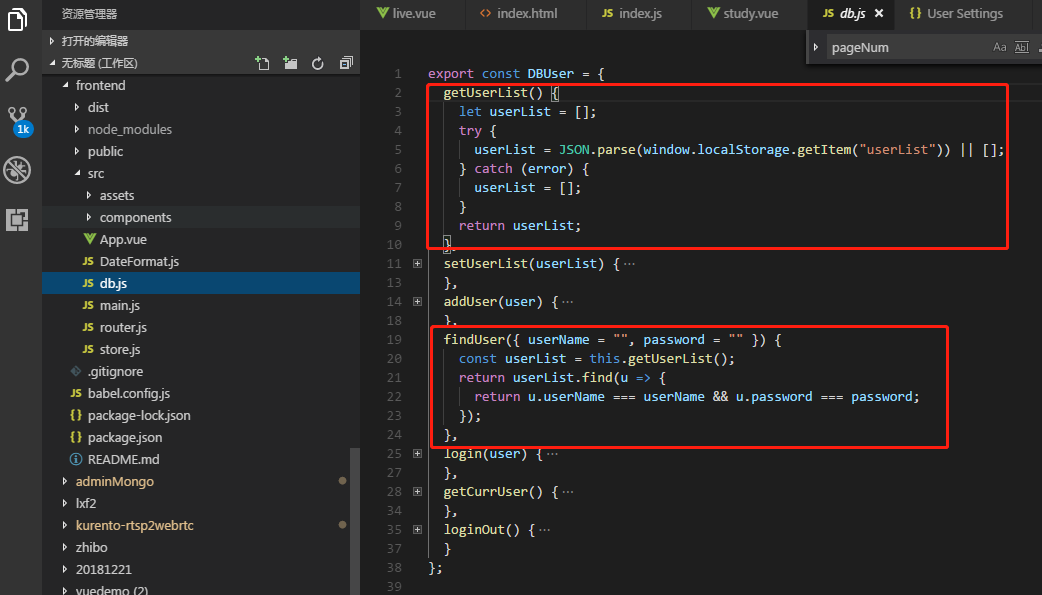Close the db.js editor tab
Screen dimensions: 1042x595
click(x=879, y=14)
